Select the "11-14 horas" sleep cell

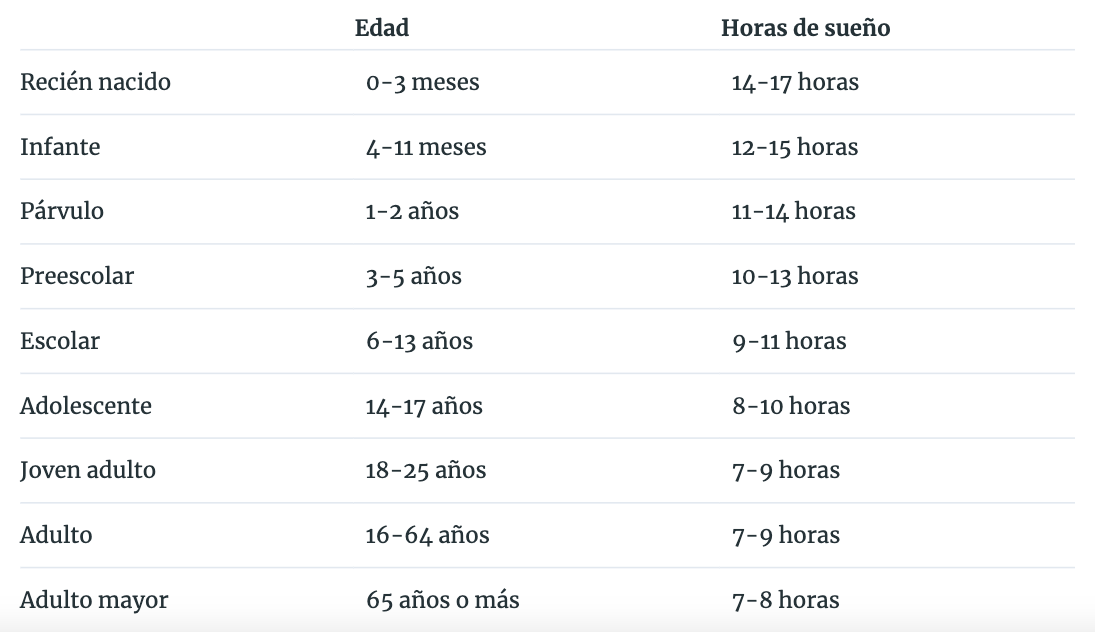coord(793,211)
